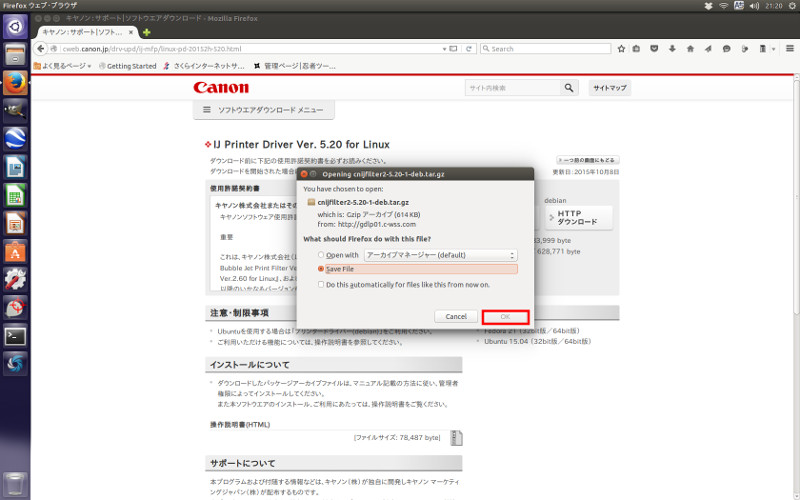
Task: Click the Canon logo
Action: pos(221,88)
